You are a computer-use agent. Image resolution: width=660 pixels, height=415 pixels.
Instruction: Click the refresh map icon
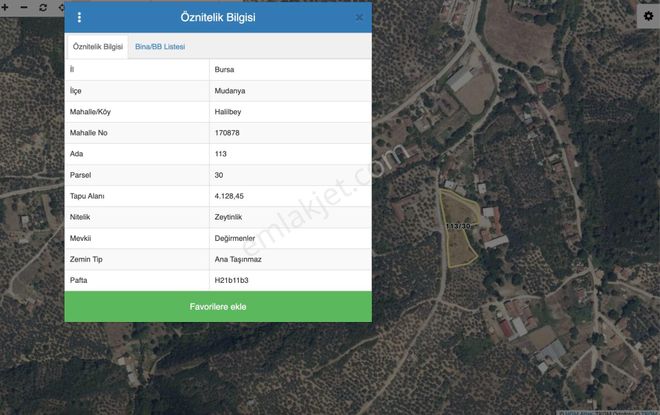[x=42, y=7]
